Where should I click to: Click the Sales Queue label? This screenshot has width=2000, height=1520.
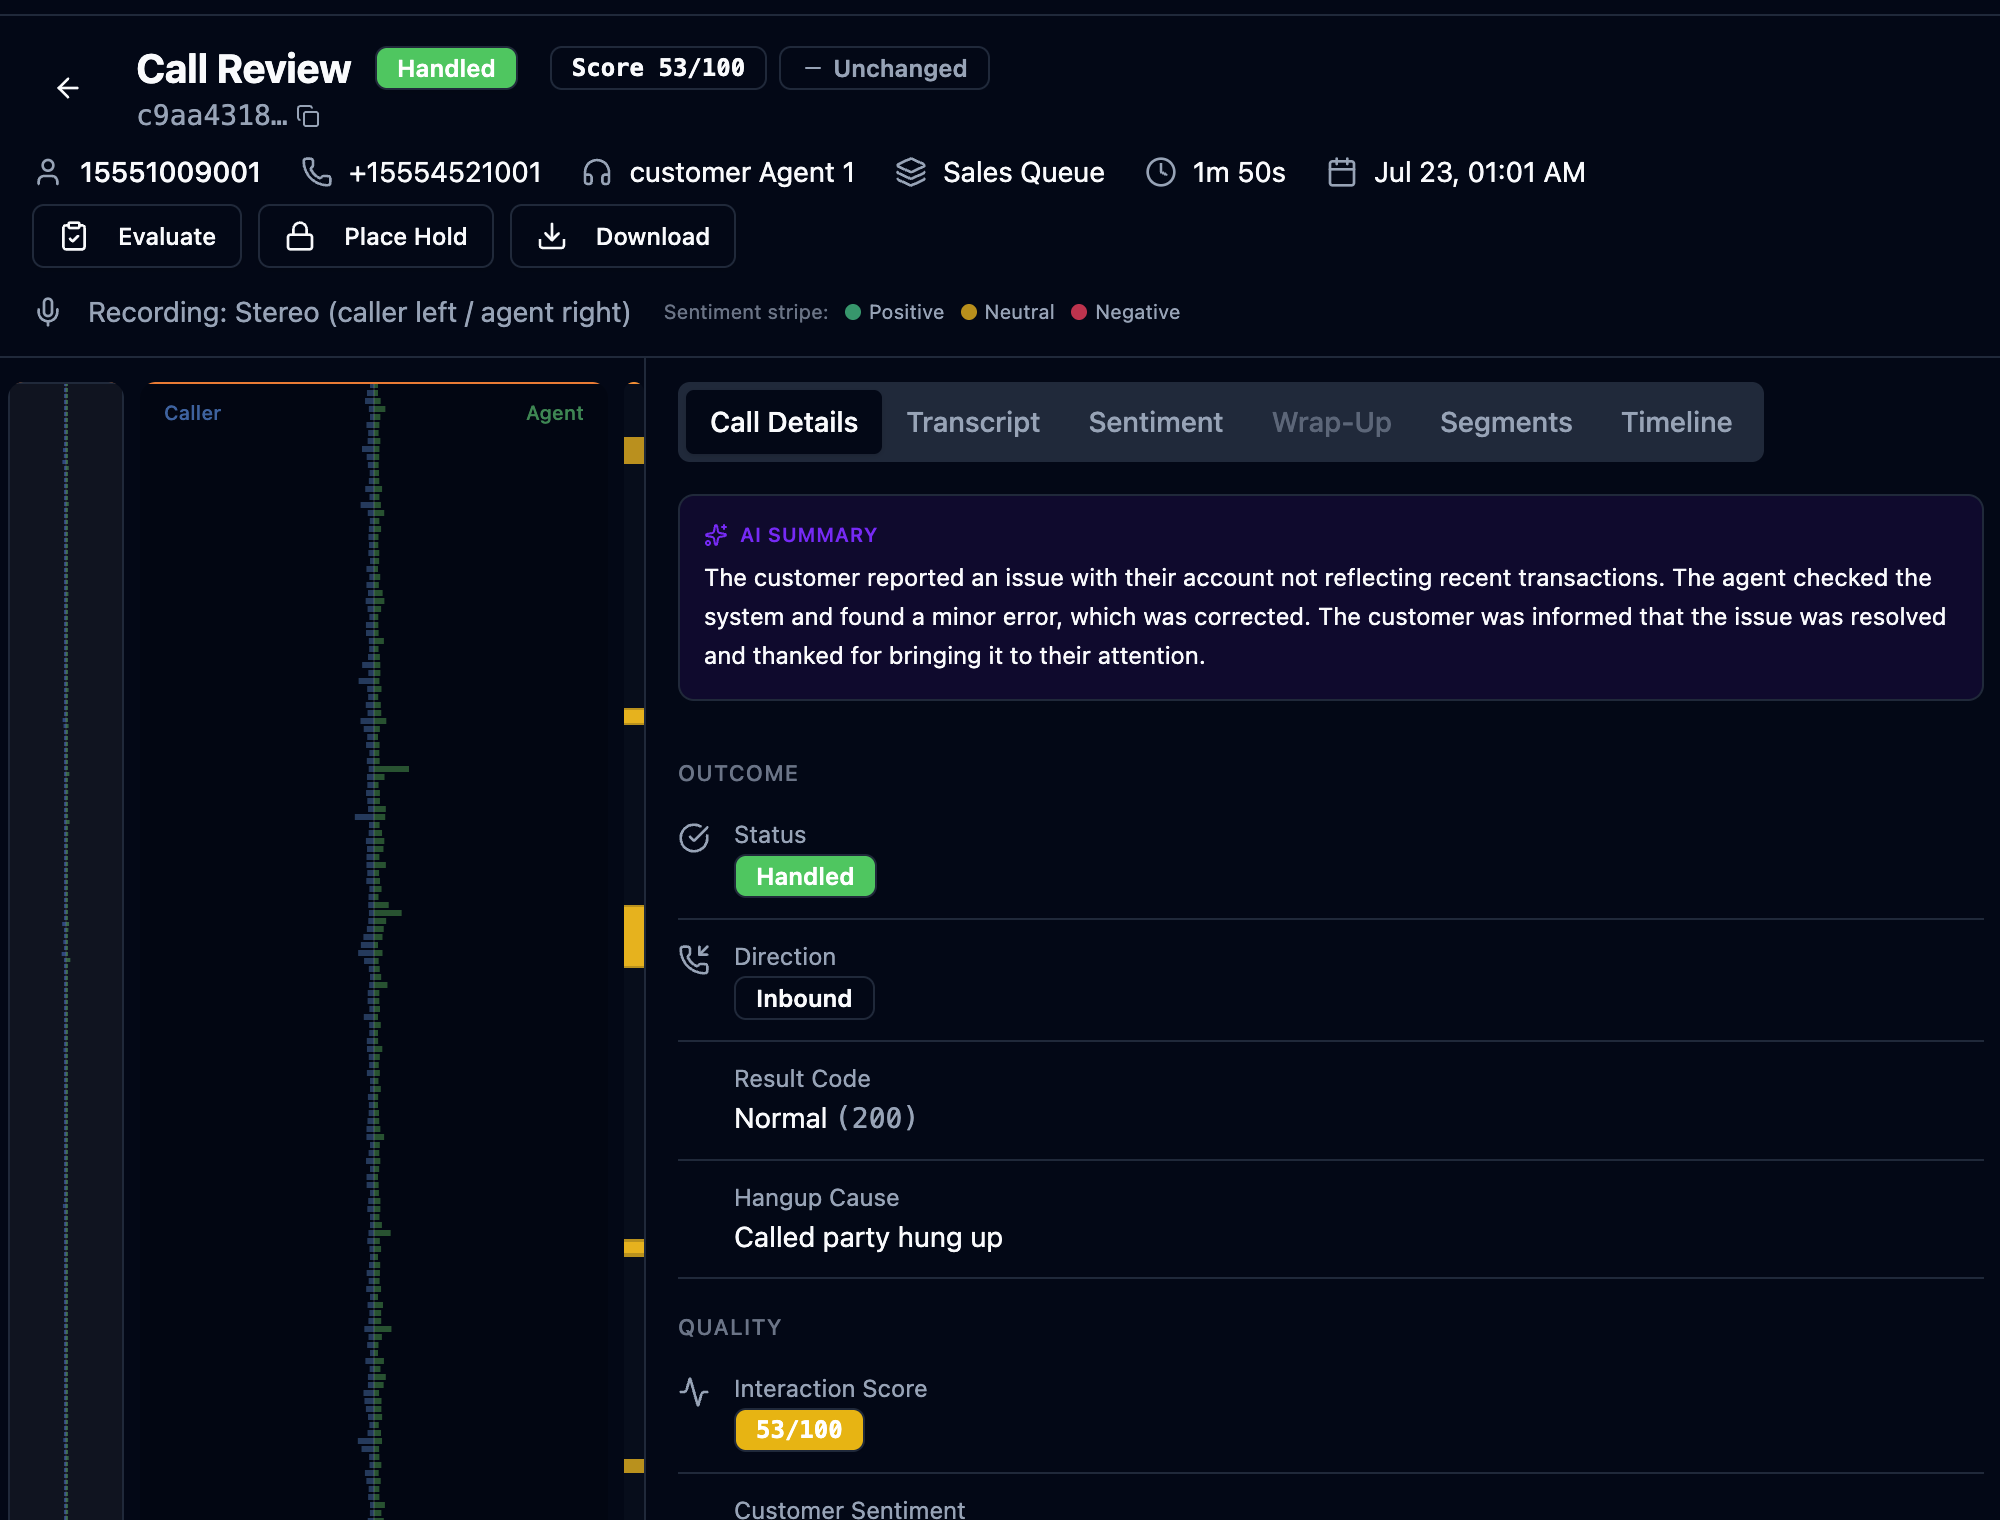(1024, 172)
